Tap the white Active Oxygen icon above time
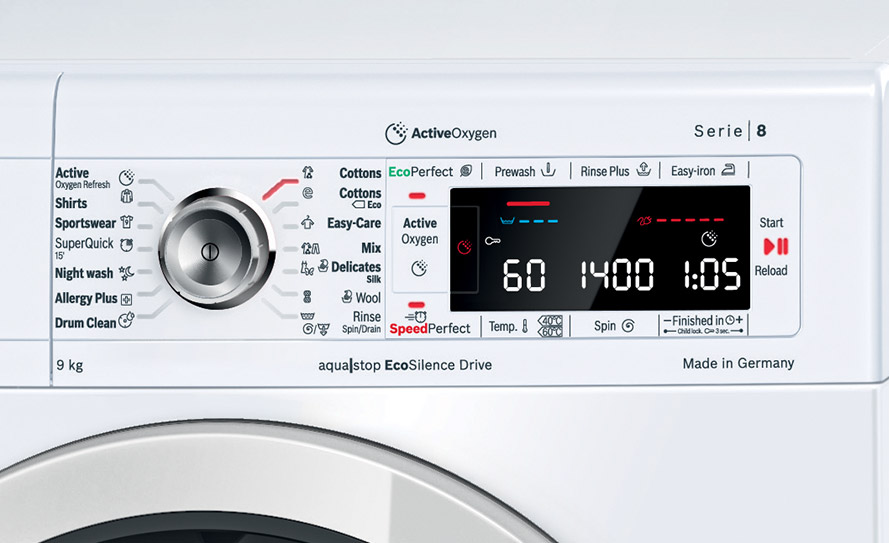Screen dimensions: 889x543 [709, 239]
